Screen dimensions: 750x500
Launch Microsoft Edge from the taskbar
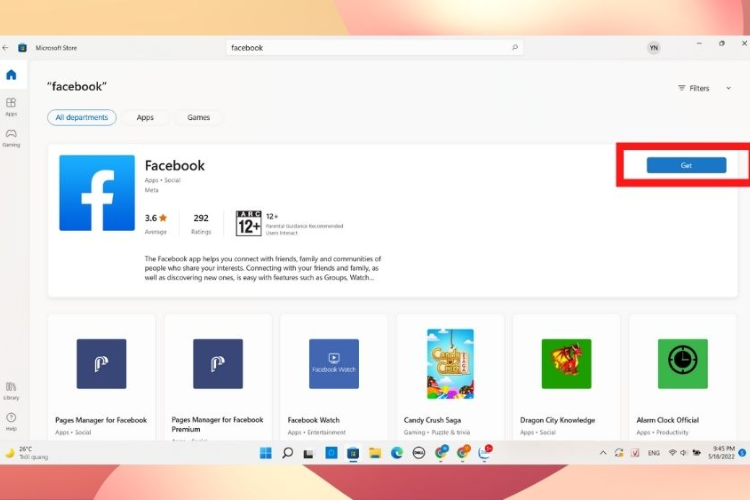397,453
